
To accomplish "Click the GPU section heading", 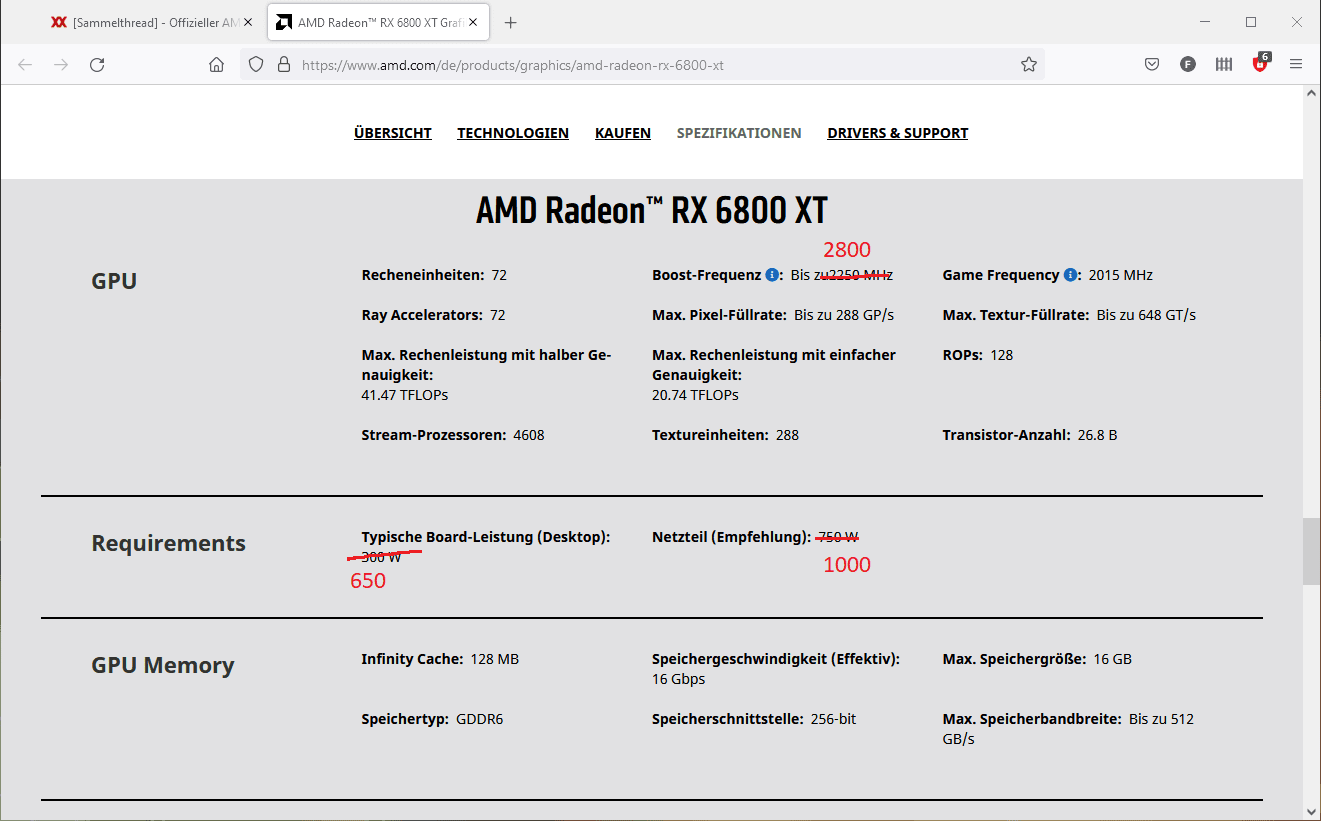I will (114, 281).
